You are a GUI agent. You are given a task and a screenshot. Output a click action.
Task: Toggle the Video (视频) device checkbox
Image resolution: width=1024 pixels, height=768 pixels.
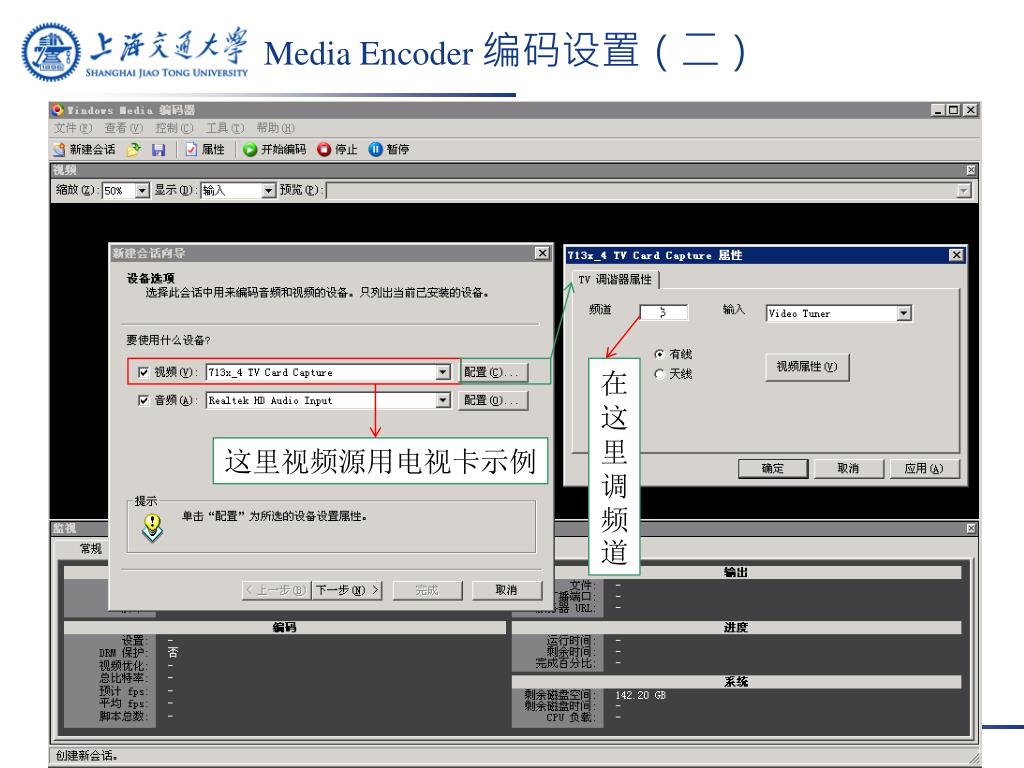click(x=144, y=372)
